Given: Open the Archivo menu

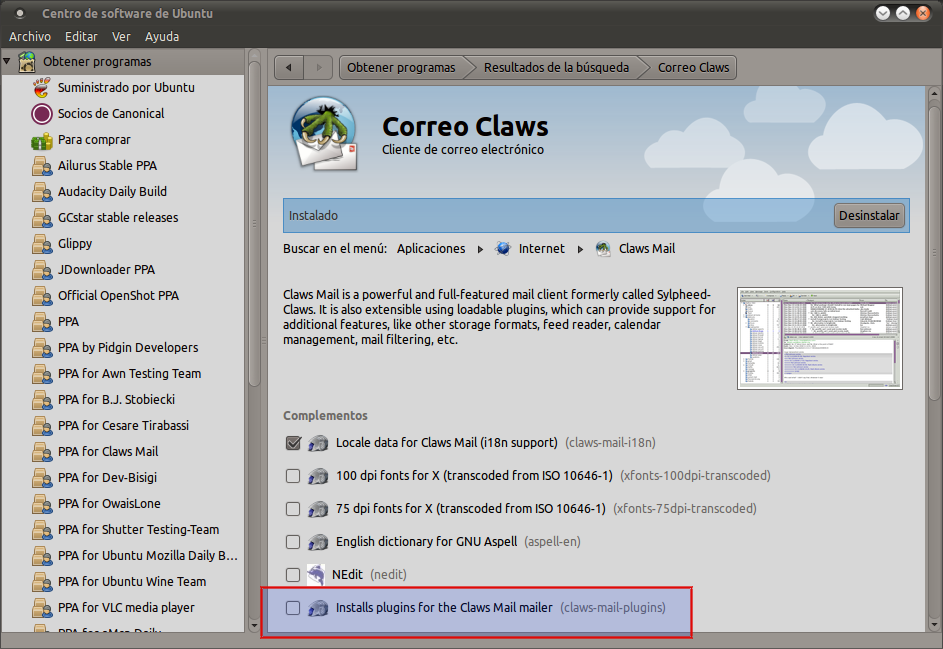Looking at the screenshot, I should tap(30, 37).
